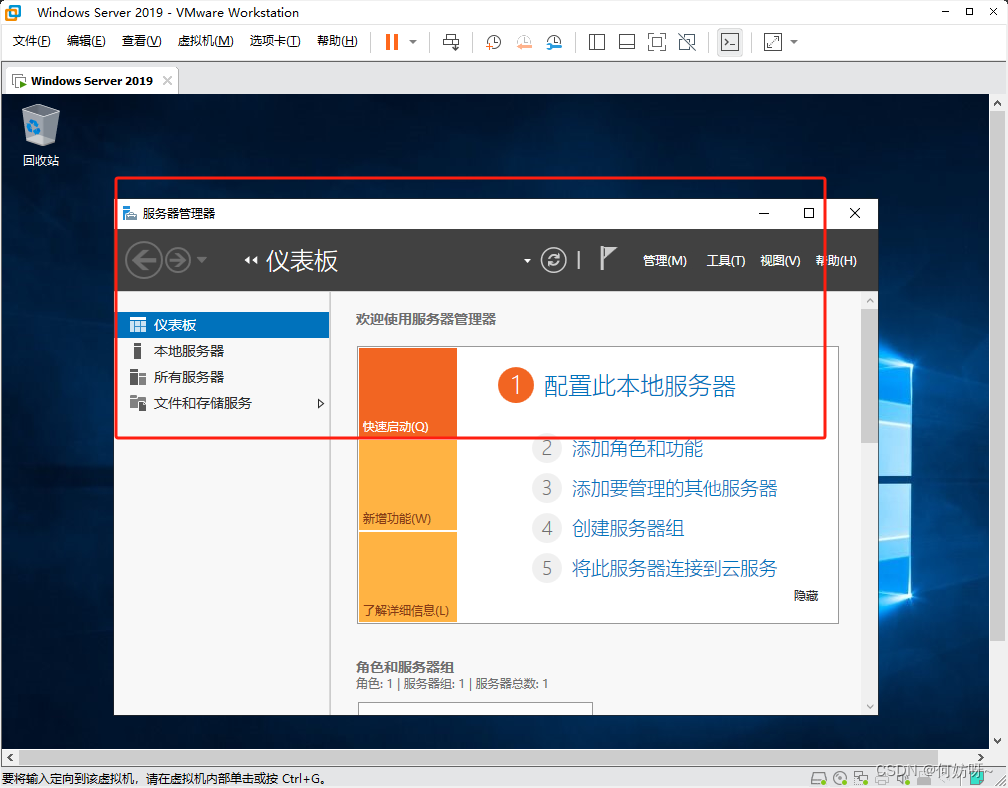The height and width of the screenshot is (788, 1008).
Task: Toggle thumbnail bar view icon
Action: [627, 42]
